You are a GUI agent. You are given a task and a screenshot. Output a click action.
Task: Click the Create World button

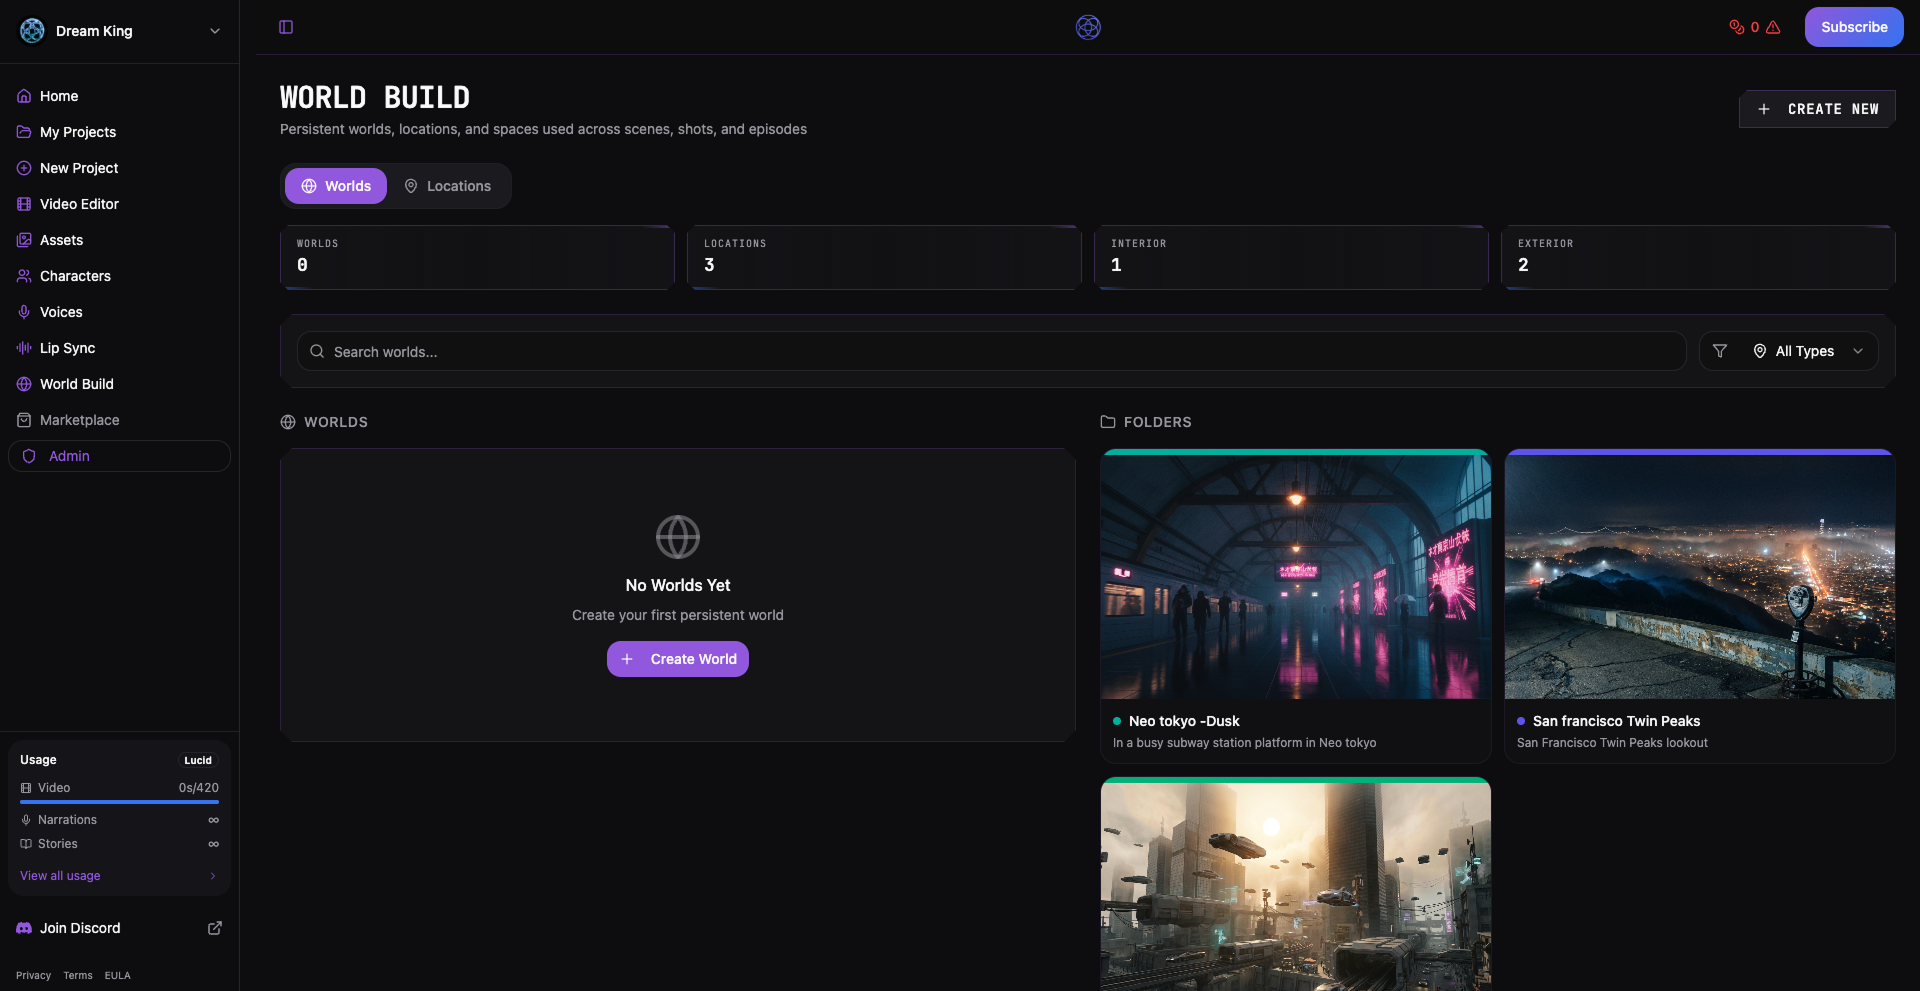point(677,659)
